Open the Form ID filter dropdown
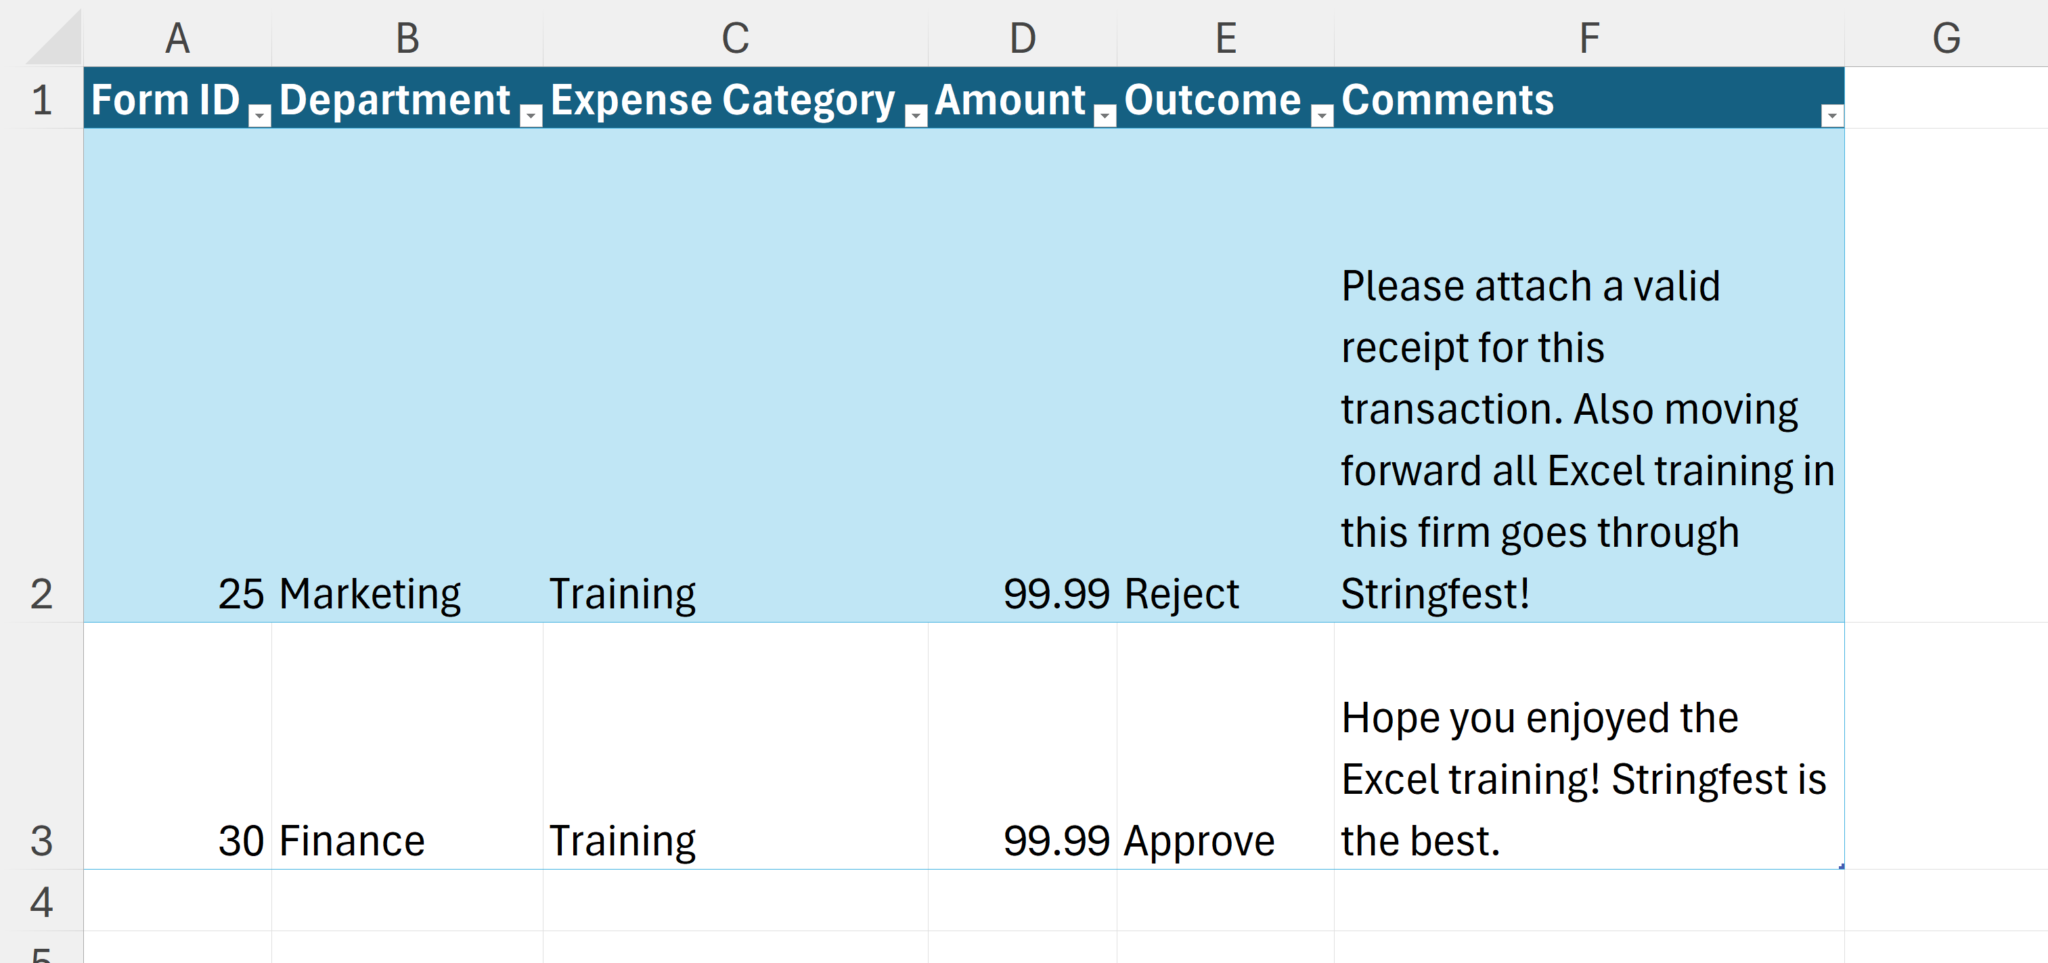This screenshot has width=2048, height=963. coord(259,116)
